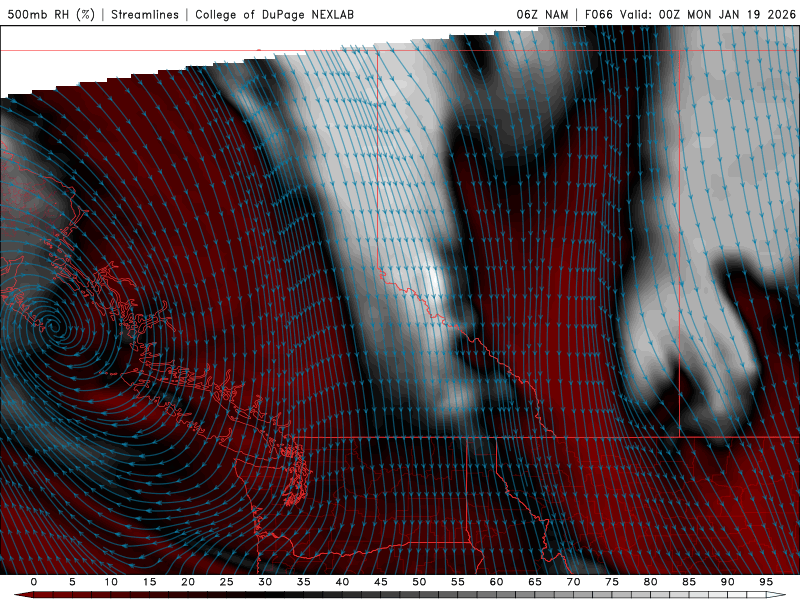Viewport: 800px width, 600px height.
Task: Click the '55' colorbar label
Action: pos(458,582)
